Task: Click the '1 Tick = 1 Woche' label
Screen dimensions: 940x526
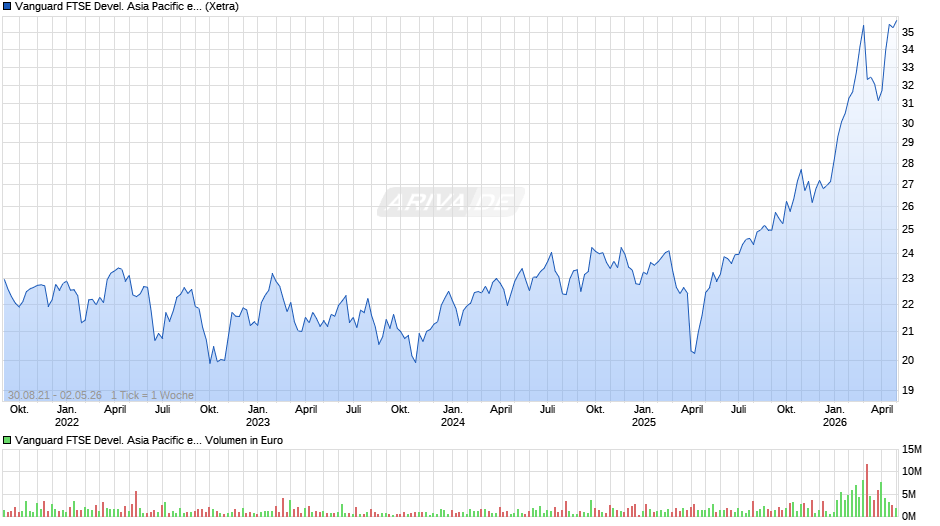Action: (152, 395)
